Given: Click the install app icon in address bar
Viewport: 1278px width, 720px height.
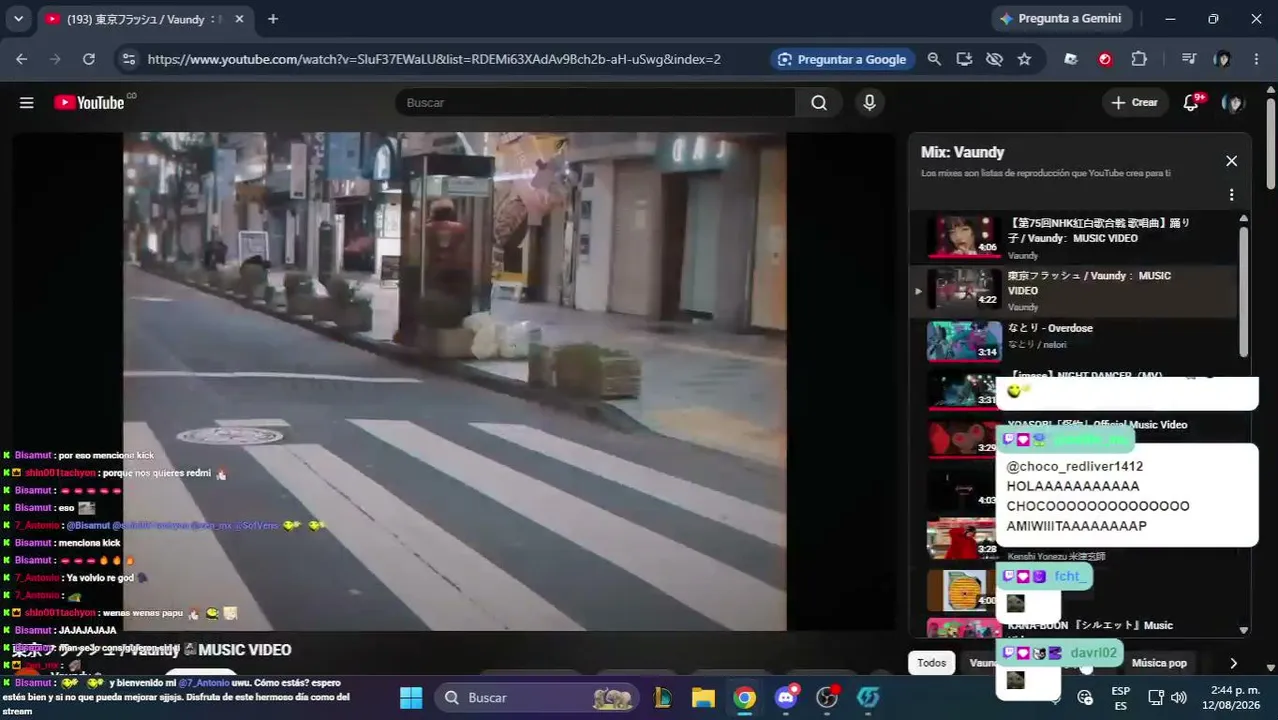Looking at the screenshot, I should click(x=964, y=59).
